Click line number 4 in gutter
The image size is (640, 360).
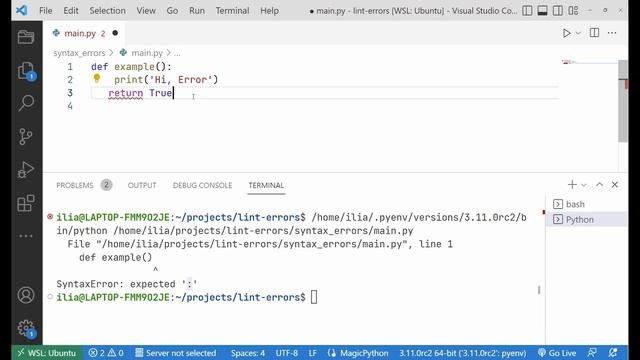click(70, 106)
